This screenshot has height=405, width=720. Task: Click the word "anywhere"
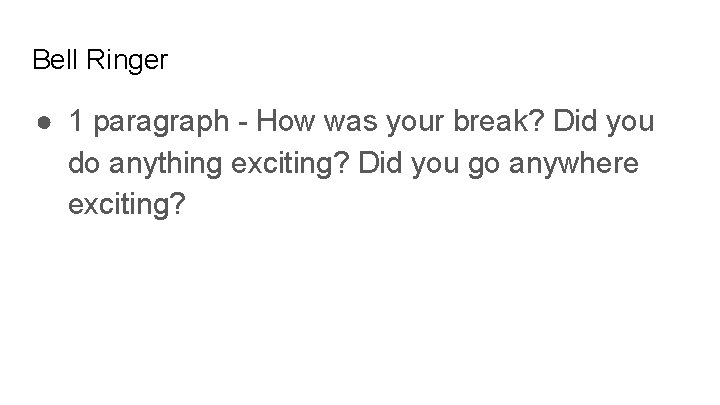click(x=574, y=164)
